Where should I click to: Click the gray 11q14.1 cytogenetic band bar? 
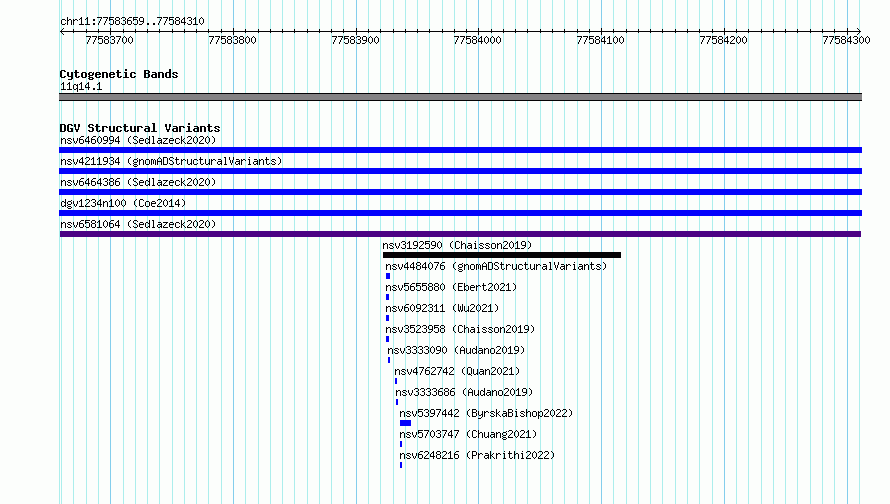(460, 97)
